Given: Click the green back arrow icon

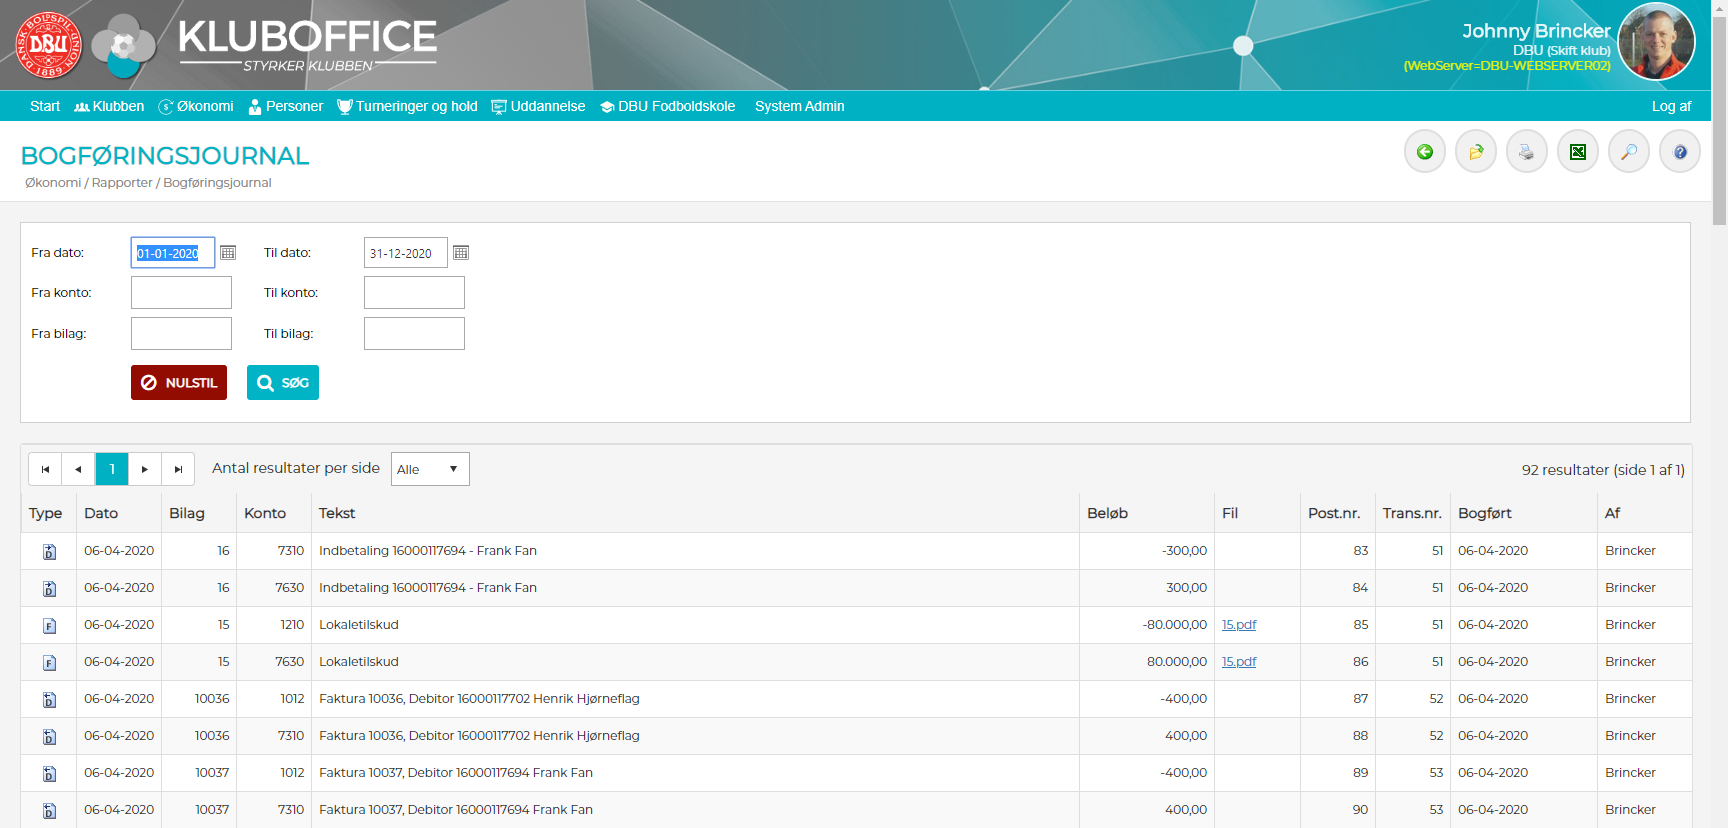Looking at the screenshot, I should coord(1424,152).
